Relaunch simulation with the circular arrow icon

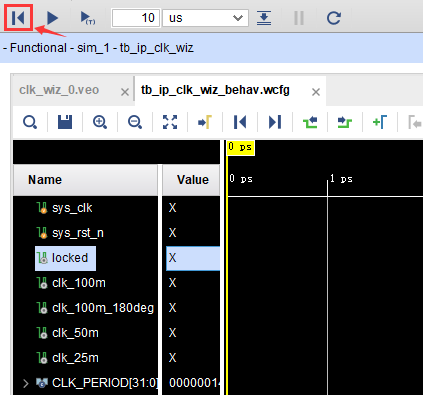334,18
